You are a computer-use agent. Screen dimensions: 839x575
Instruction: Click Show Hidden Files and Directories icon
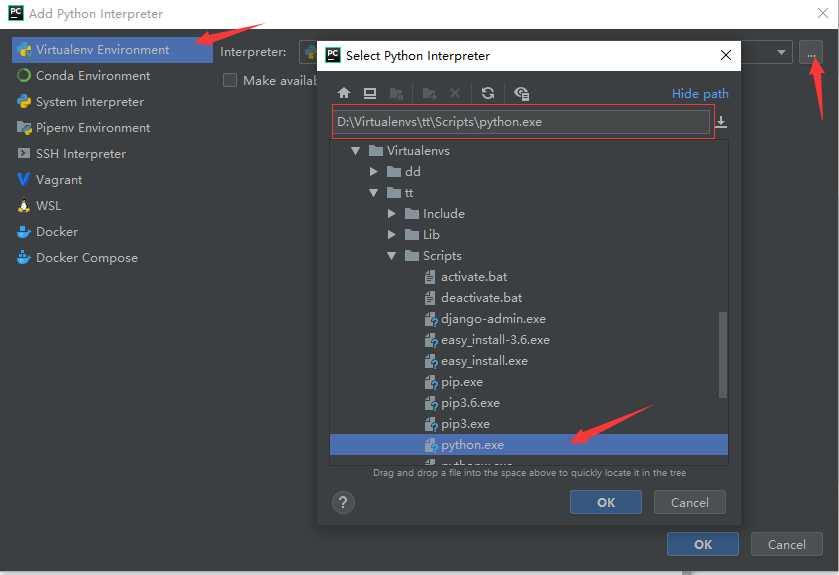pyautogui.click(x=521, y=94)
